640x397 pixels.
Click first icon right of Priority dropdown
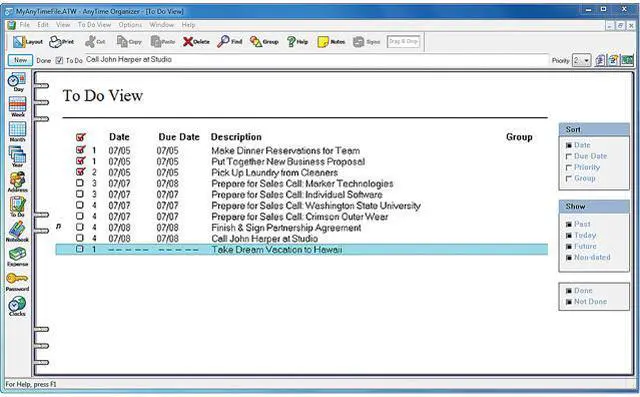coord(600,60)
